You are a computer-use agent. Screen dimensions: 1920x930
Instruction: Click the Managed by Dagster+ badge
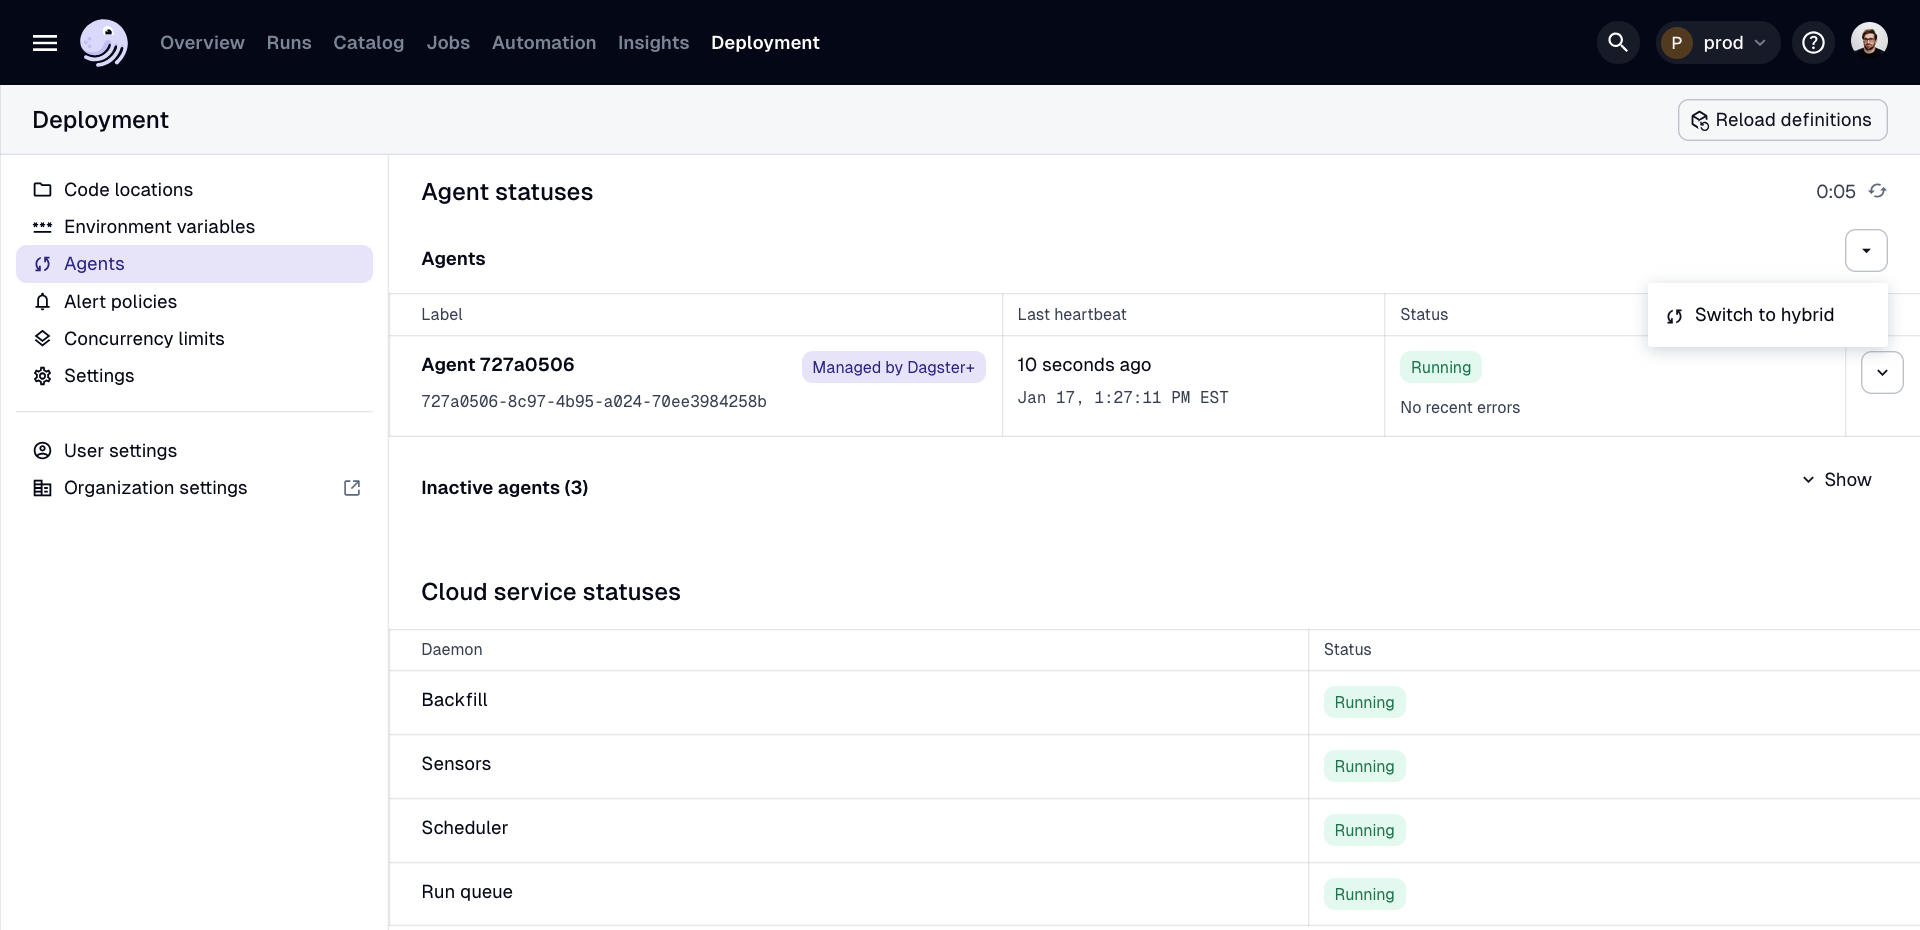(893, 368)
